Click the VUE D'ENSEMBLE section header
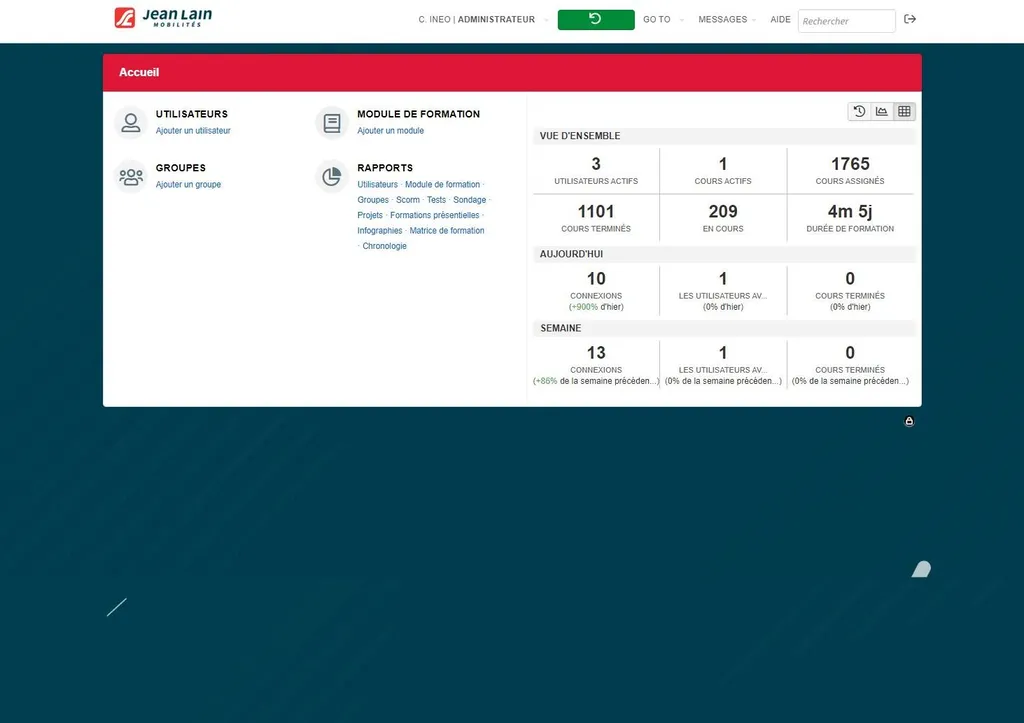 tap(724, 136)
